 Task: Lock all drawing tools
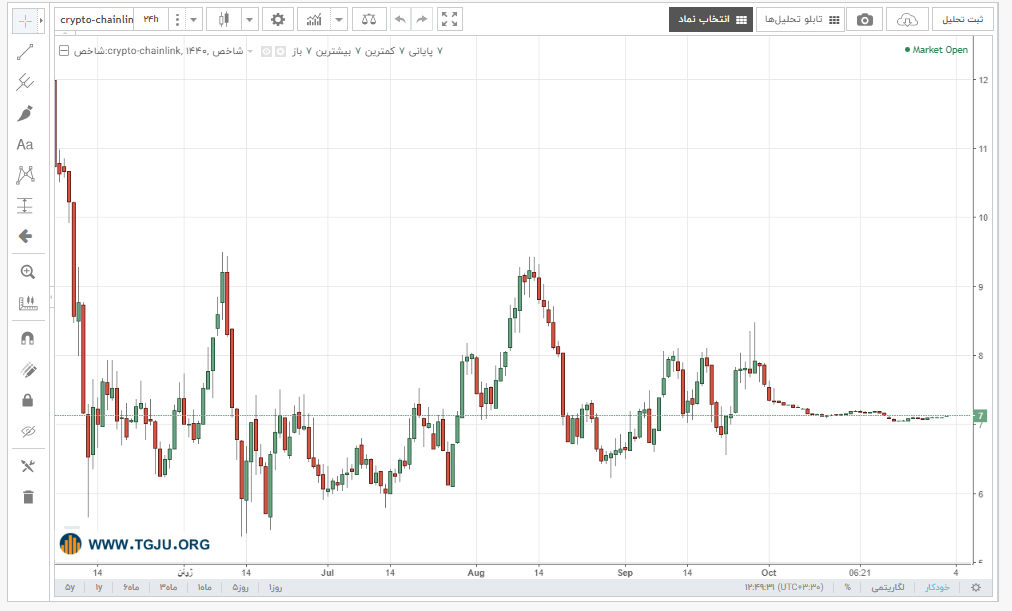[28, 401]
